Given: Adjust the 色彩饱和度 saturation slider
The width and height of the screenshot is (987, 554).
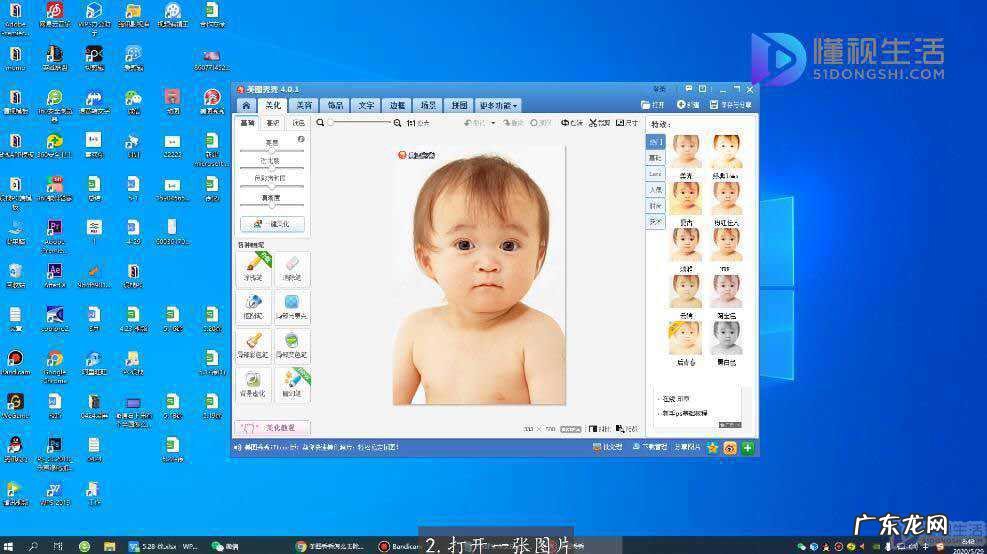Looking at the screenshot, I should click(272, 186).
